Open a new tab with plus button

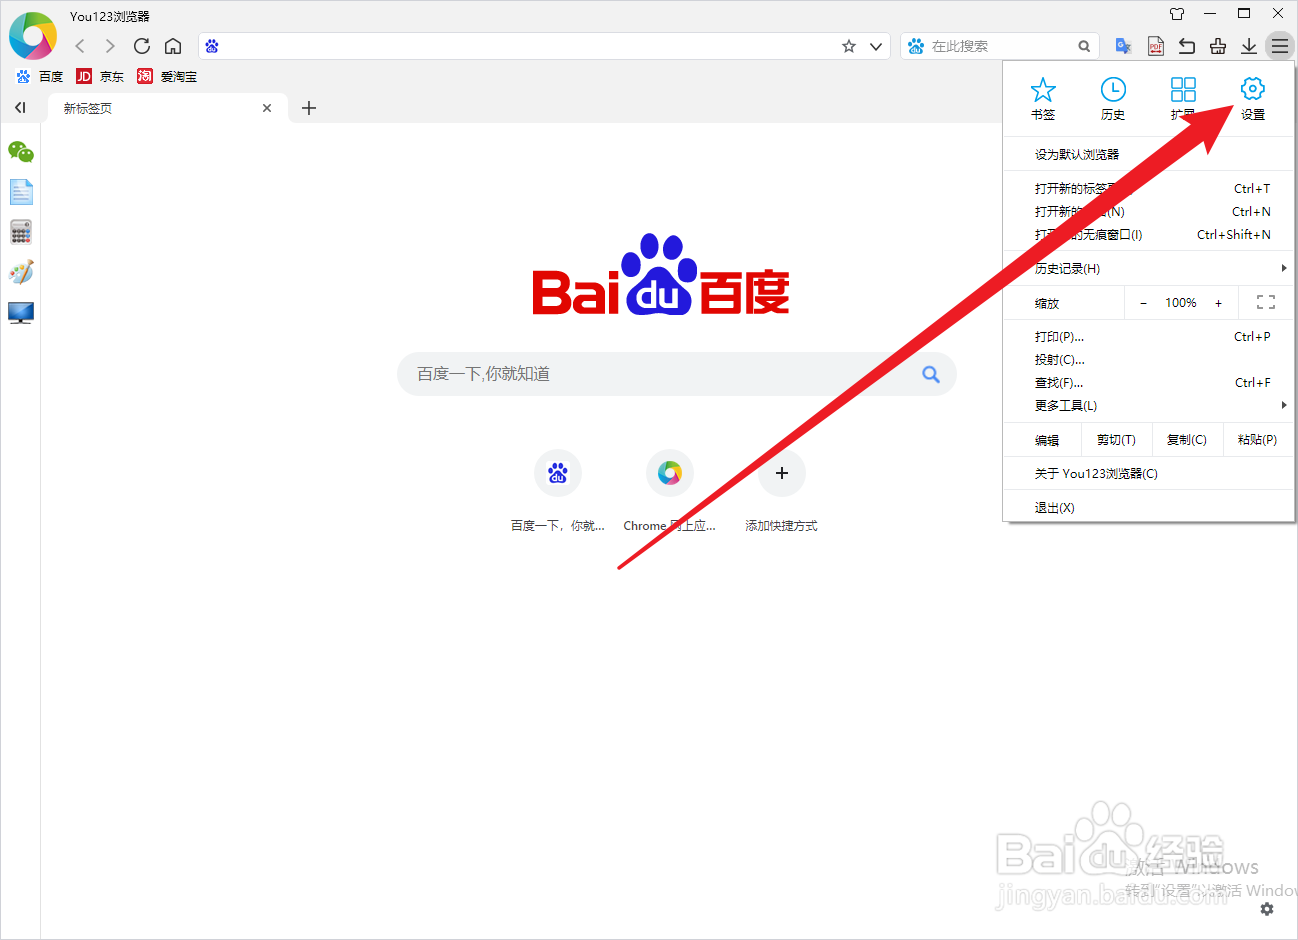click(309, 108)
